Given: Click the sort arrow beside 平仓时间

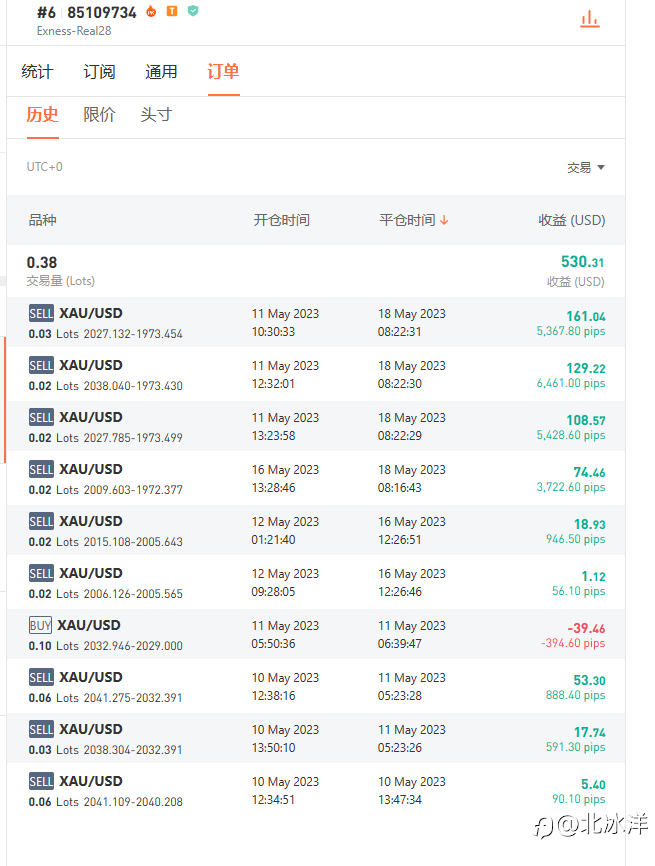Looking at the screenshot, I should pos(444,220).
